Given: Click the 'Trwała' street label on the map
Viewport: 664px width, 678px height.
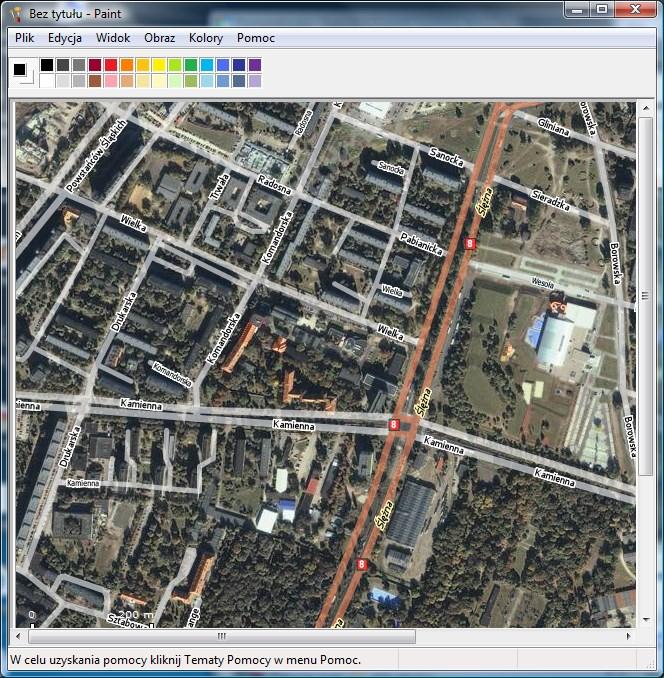Looking at the screenshot, I should [x=220, y=187].
